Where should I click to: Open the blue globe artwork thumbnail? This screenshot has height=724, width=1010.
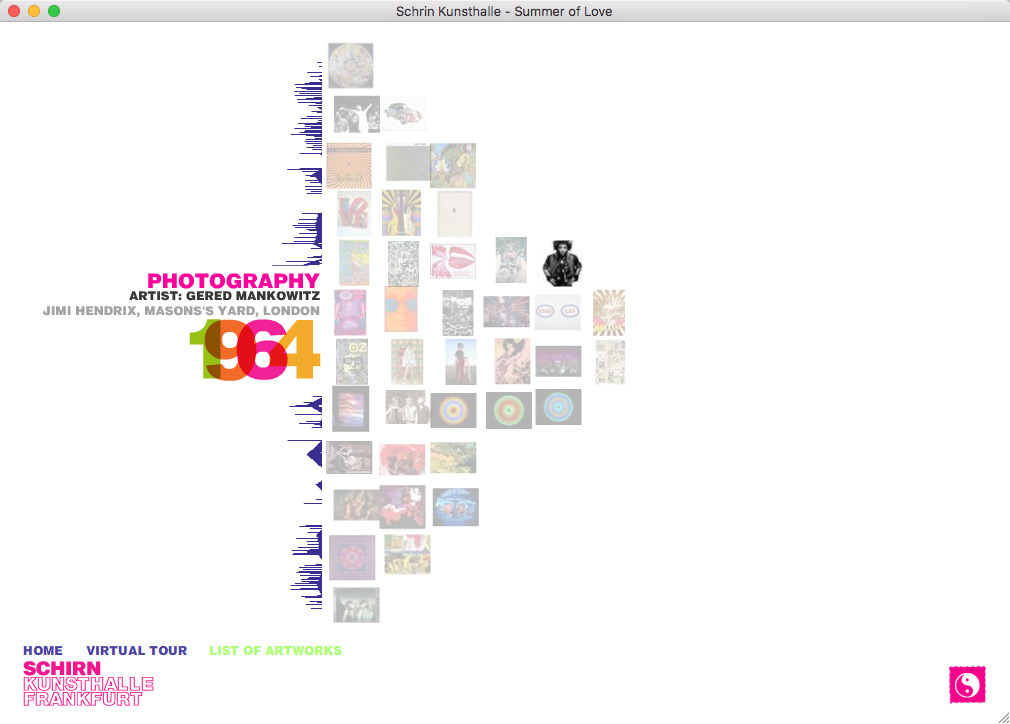[455, 507]
